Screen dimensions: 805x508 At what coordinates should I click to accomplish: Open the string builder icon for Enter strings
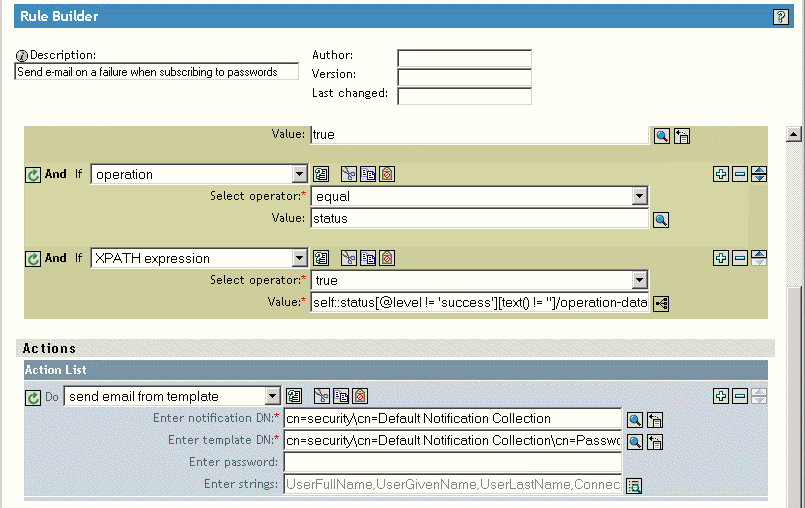tap(634, 486)
